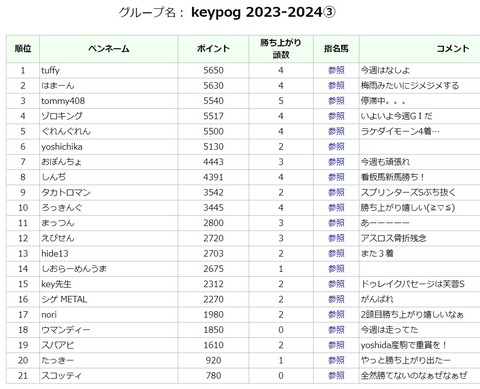This screenshot has height=389, width=480.
Task: Click the 指名馬 column header
Action: [336, 49]
